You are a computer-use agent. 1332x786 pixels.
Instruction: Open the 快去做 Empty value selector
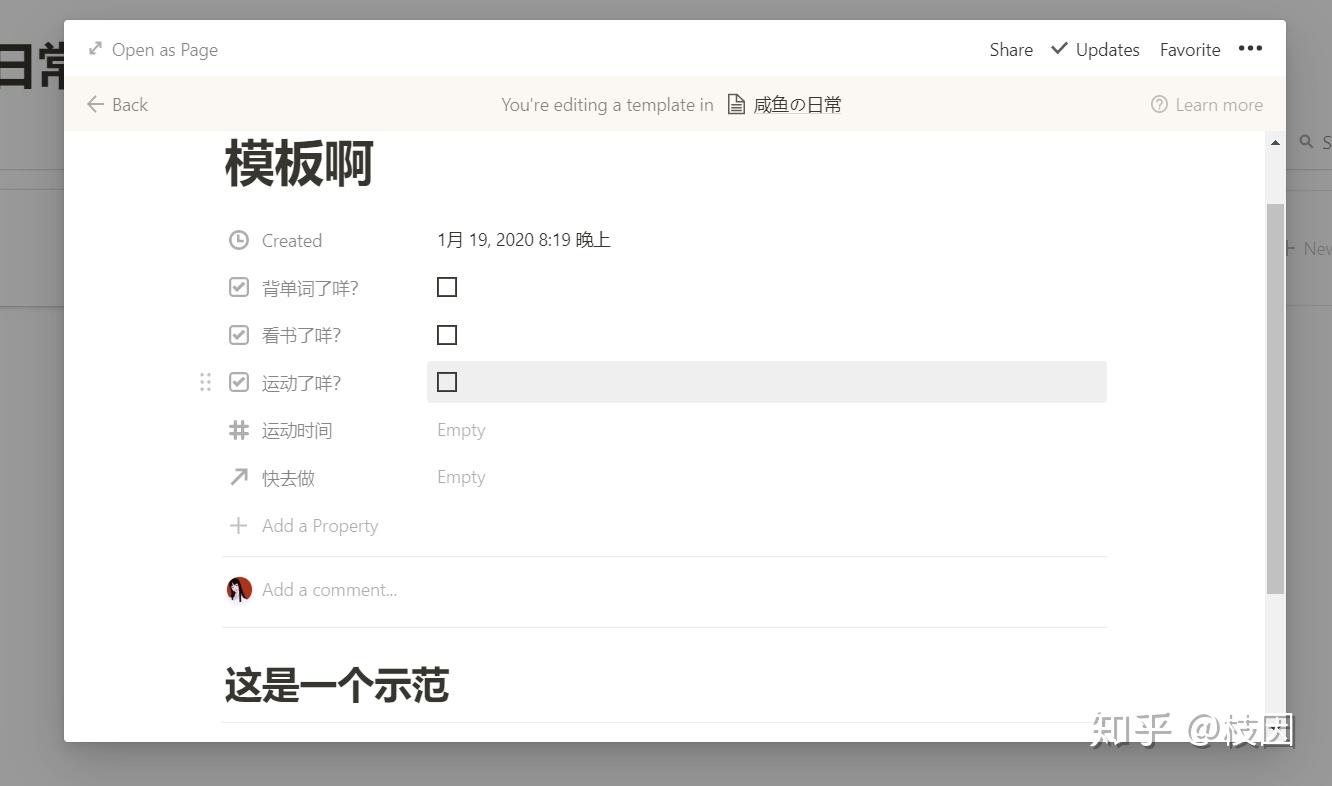click(461, 477)
